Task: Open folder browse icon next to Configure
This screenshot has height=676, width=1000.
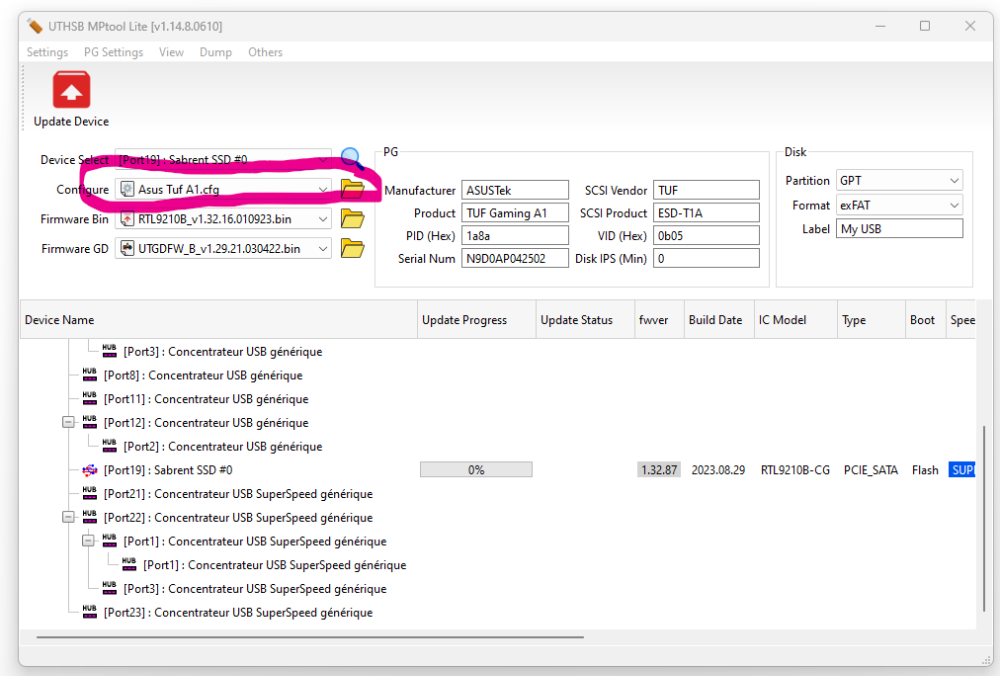Action: click(352, 189)
